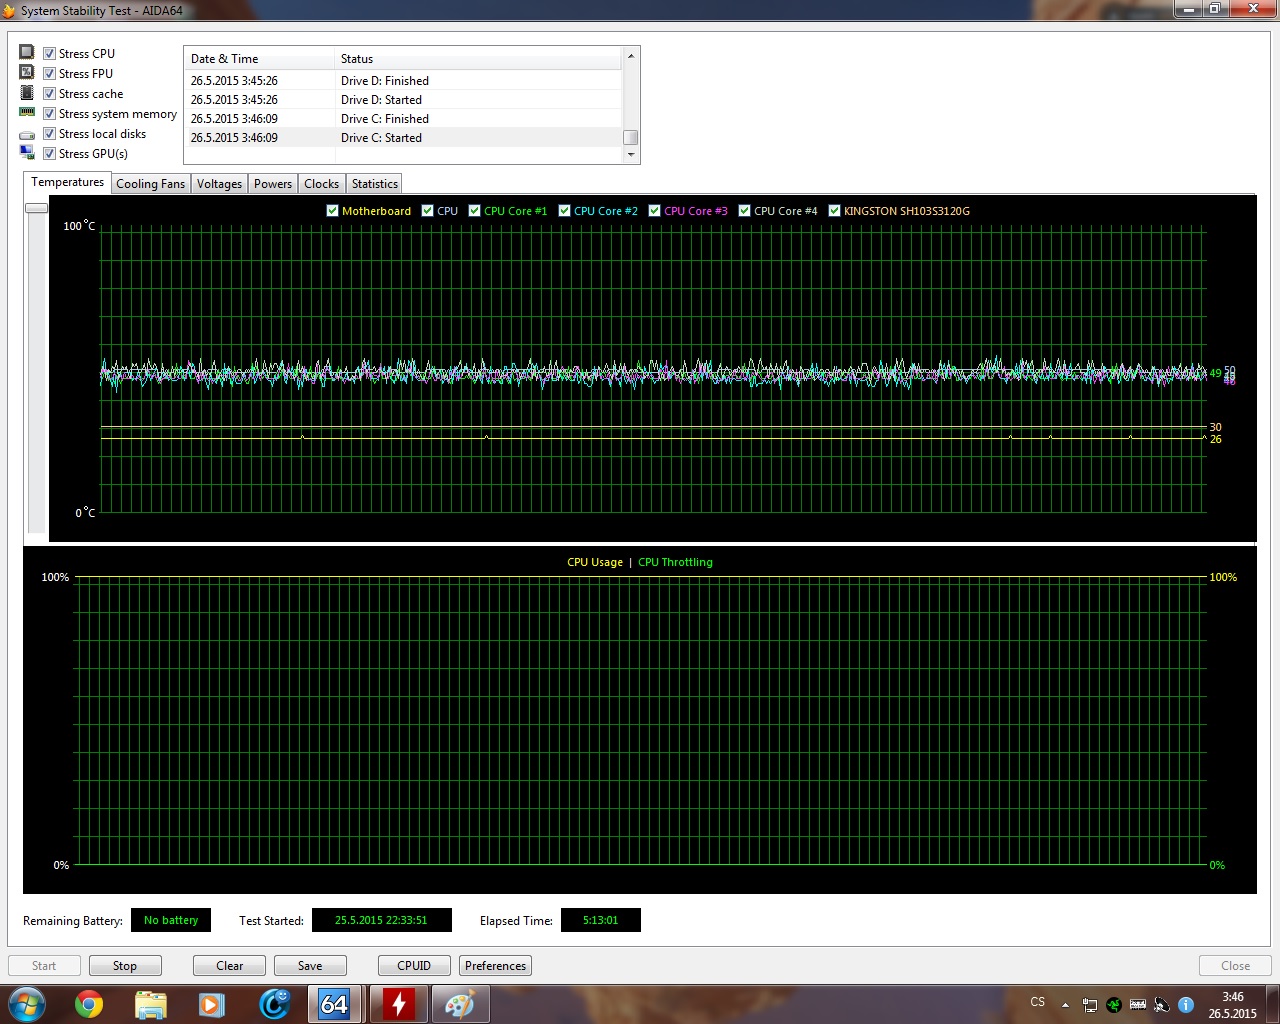The image size is (1280, 1024).
Task: Switch to the Cooling Fans tab
Action: (x=150, y=184)
